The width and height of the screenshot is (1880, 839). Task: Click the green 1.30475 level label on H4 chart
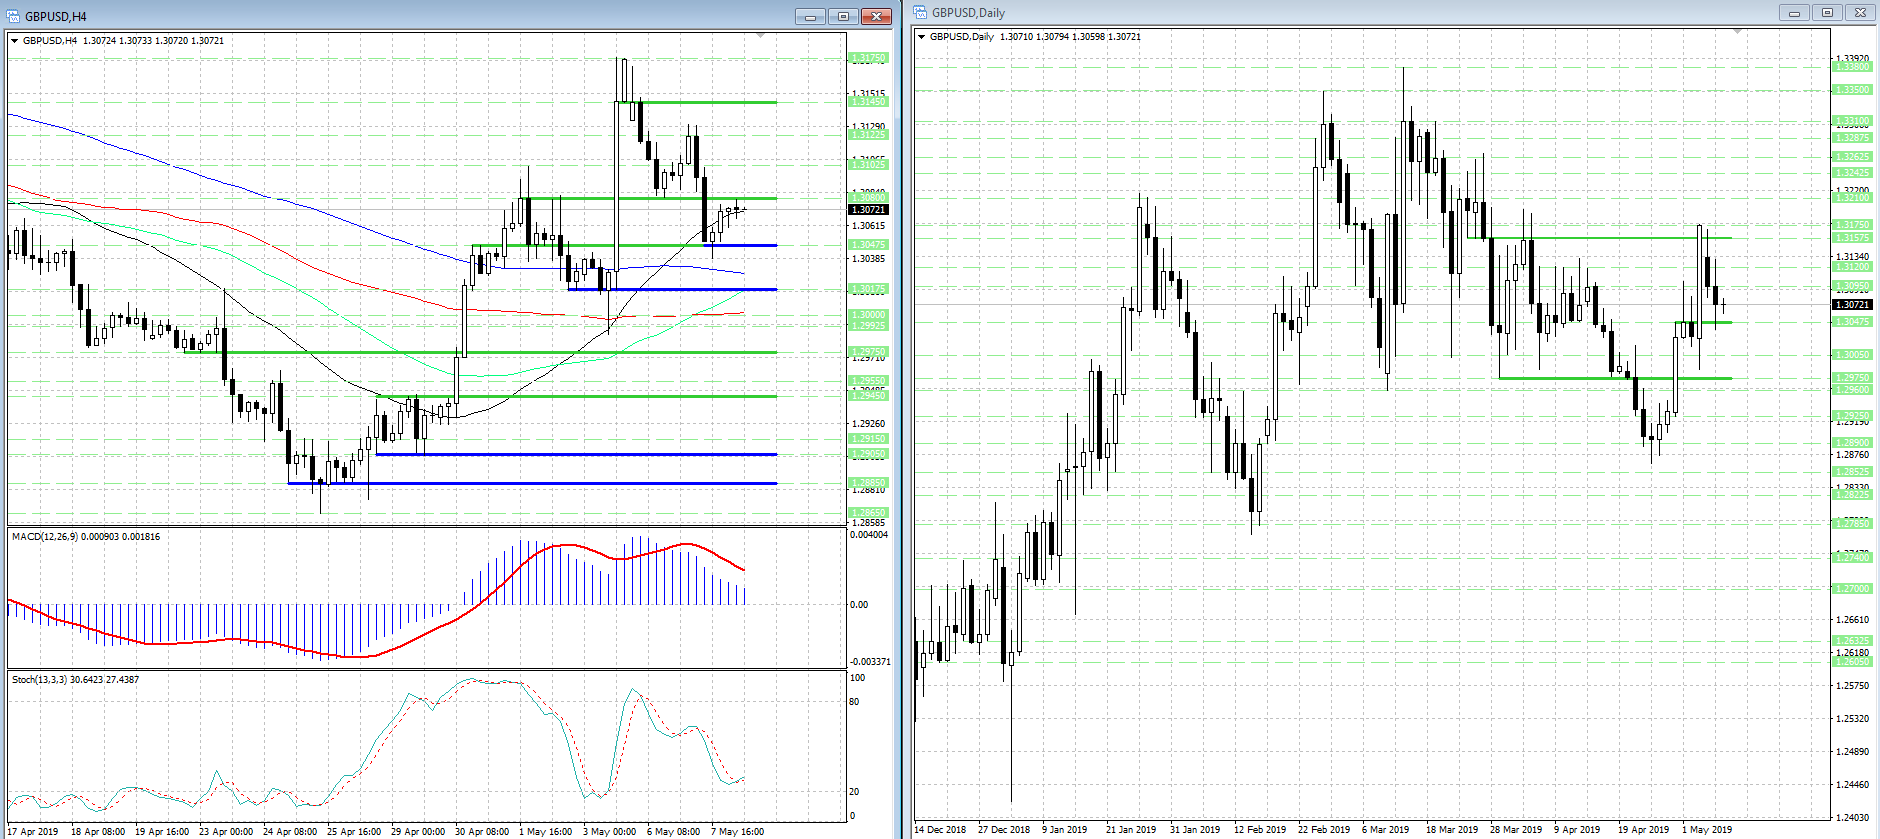pos(868,245)
